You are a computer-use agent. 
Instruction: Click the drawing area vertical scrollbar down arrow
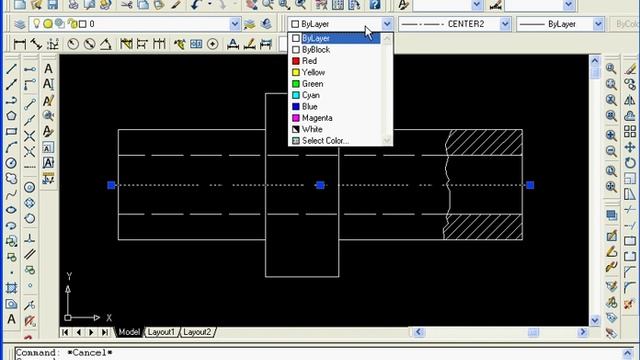[x=595, y=320]
